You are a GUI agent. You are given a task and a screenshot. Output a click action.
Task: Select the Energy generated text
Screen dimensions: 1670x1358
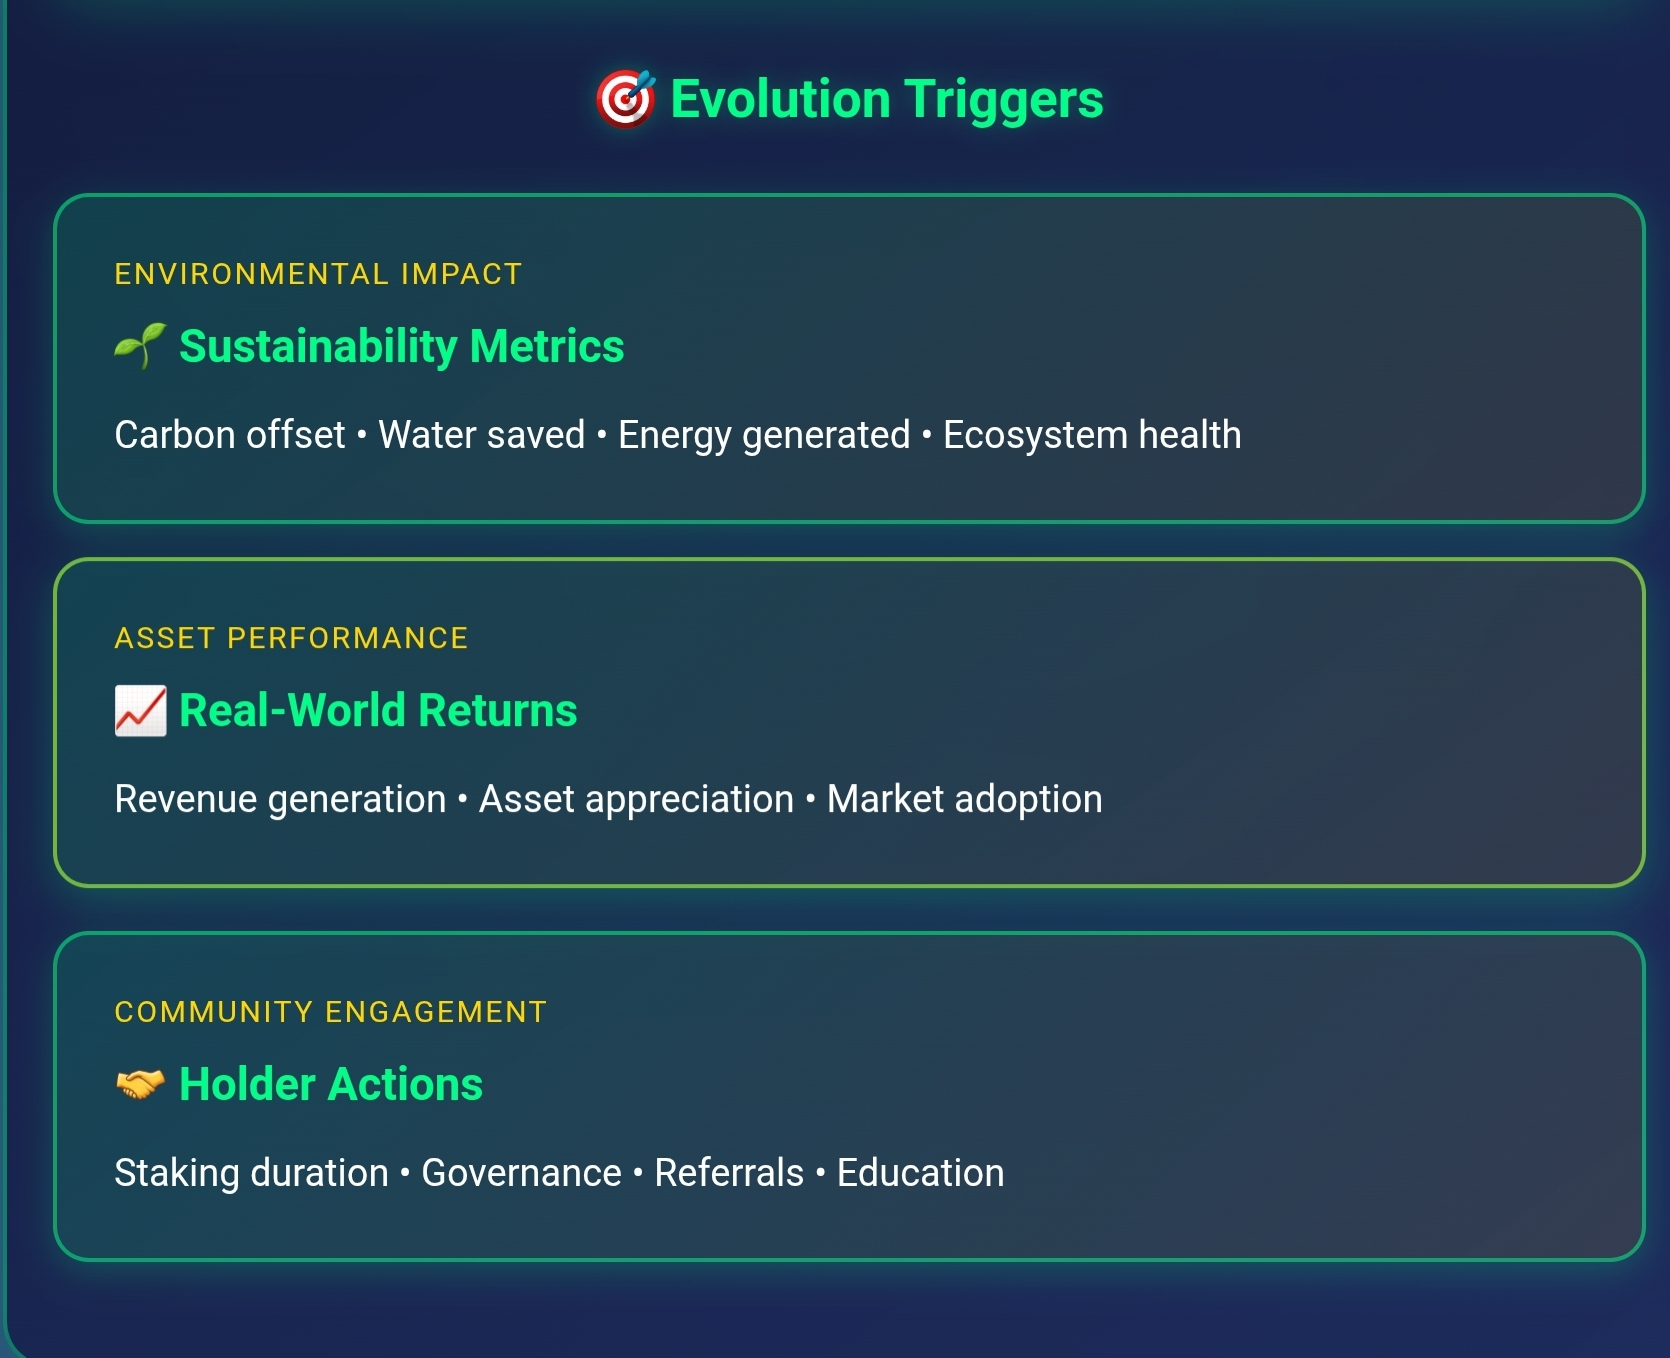tap(764, 435)
